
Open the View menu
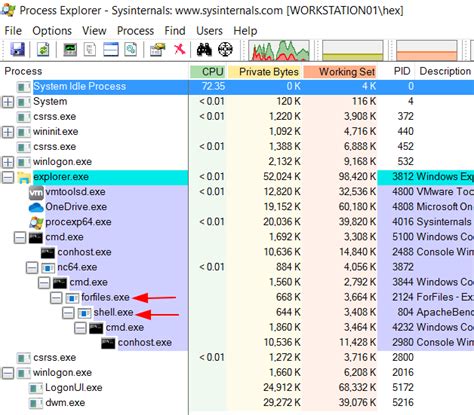pos(94,31)
